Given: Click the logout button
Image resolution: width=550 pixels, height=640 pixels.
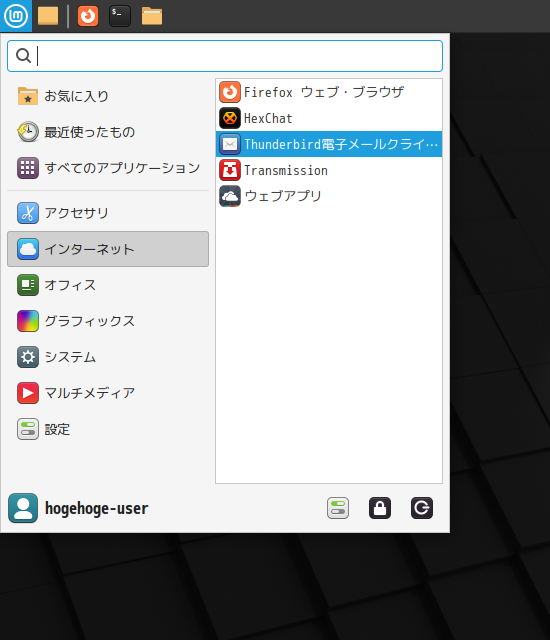Looking at the screenshot, I should click(422, 508).
